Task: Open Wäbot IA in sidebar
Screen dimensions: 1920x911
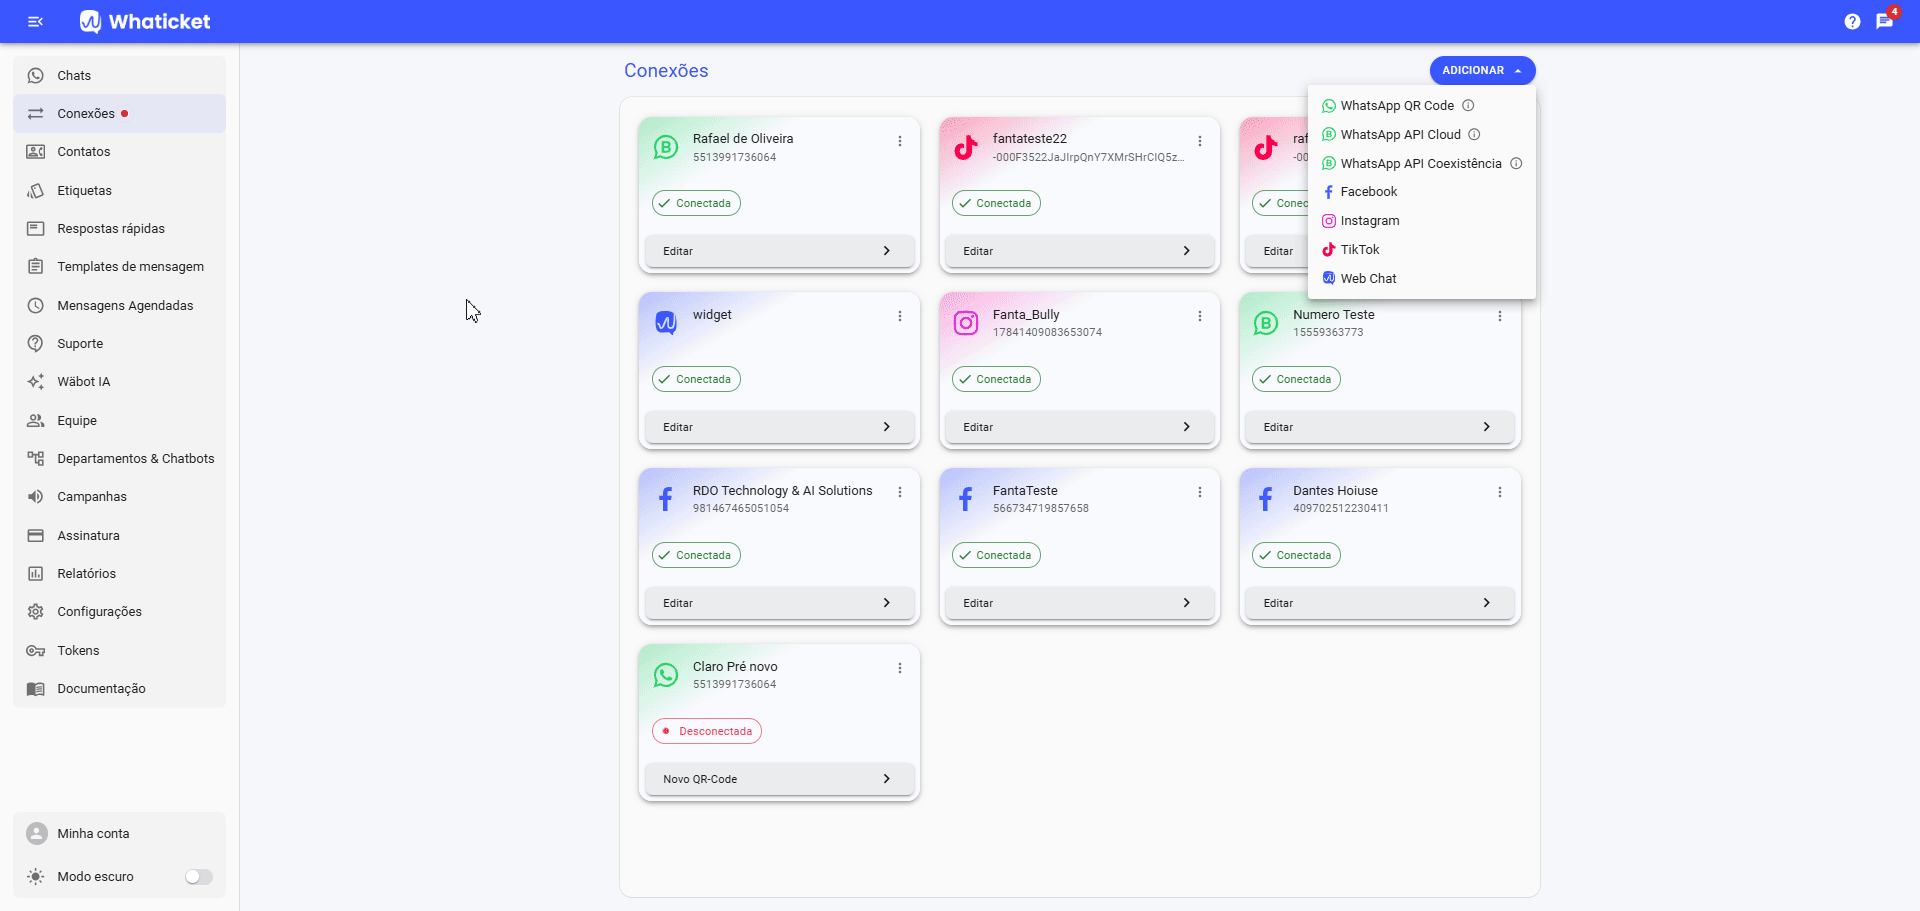Action: [x=119, y=382]
